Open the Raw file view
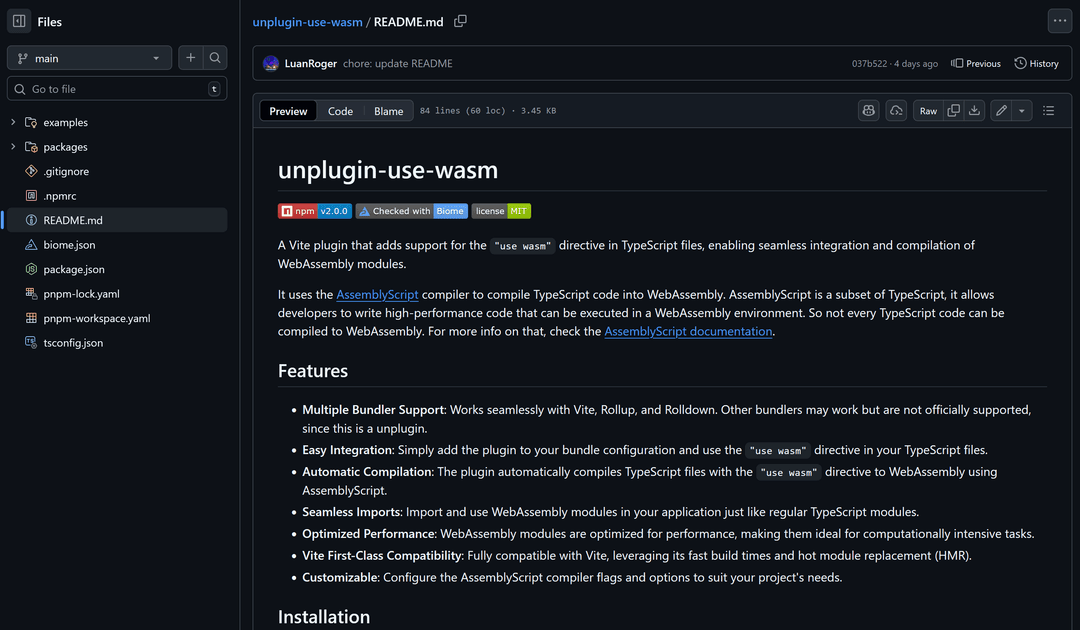 click(927, 110)
